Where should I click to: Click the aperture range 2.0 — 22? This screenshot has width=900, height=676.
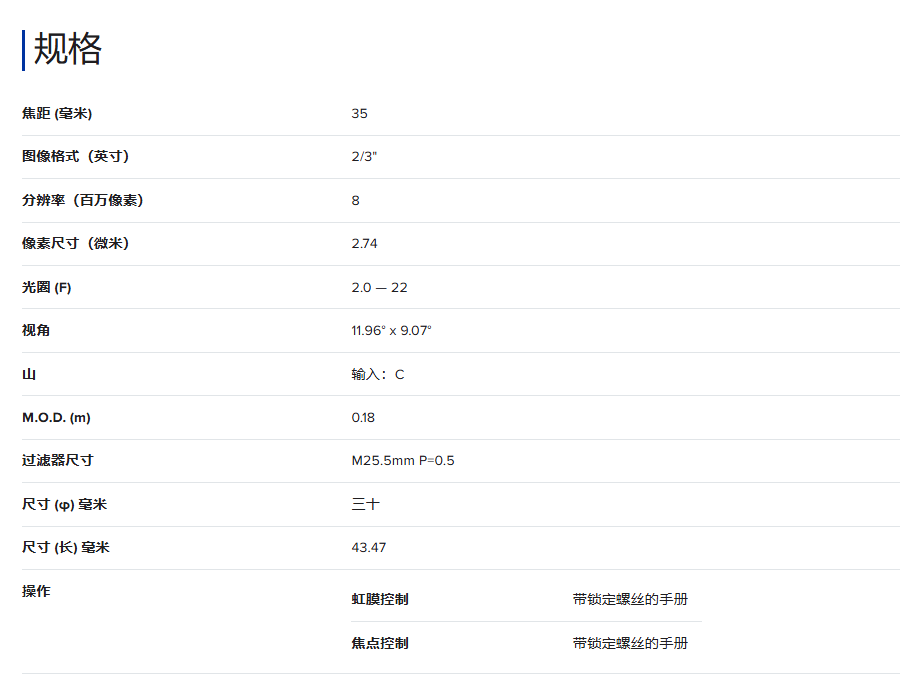pos(379,288)
